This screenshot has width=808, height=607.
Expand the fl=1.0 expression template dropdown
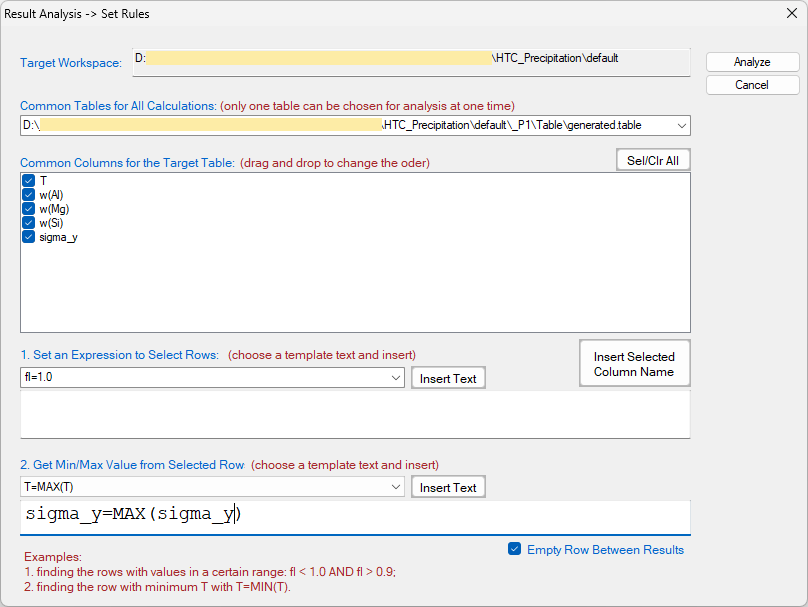[396, 378]
